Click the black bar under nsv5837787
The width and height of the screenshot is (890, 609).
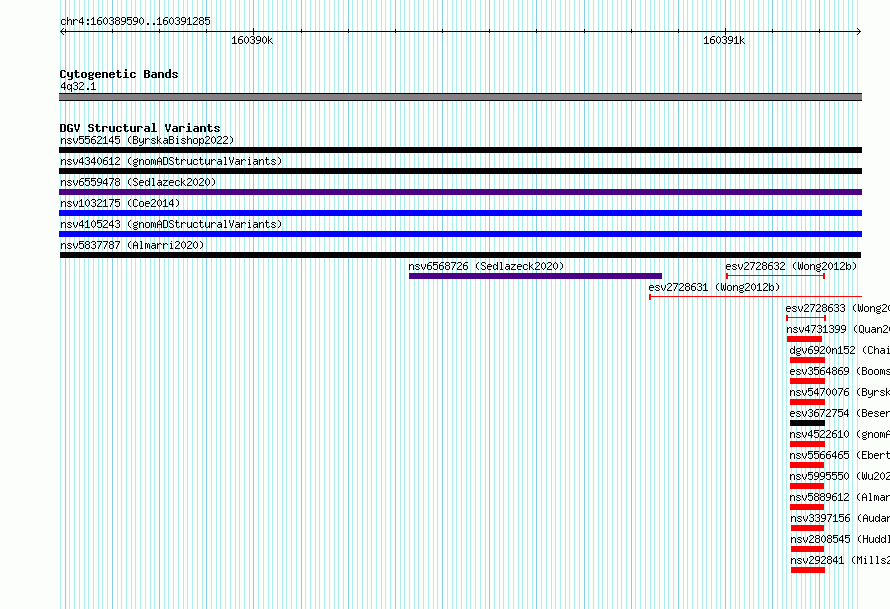[460, 255]
